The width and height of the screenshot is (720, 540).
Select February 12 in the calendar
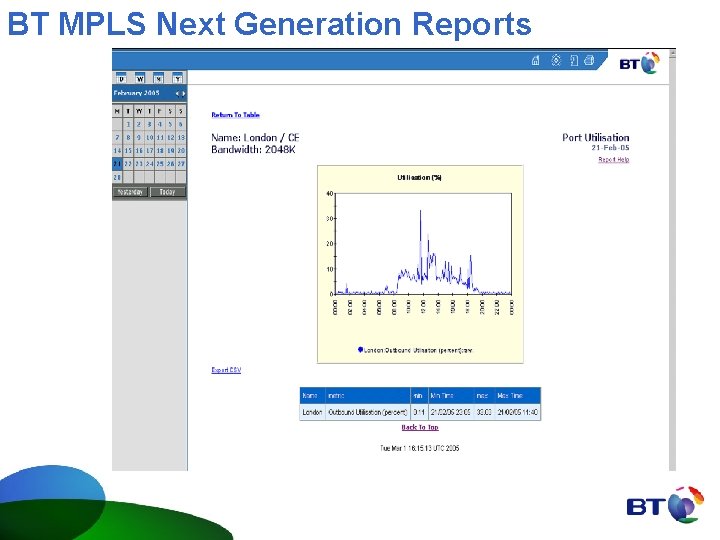[x=170, y=137]
